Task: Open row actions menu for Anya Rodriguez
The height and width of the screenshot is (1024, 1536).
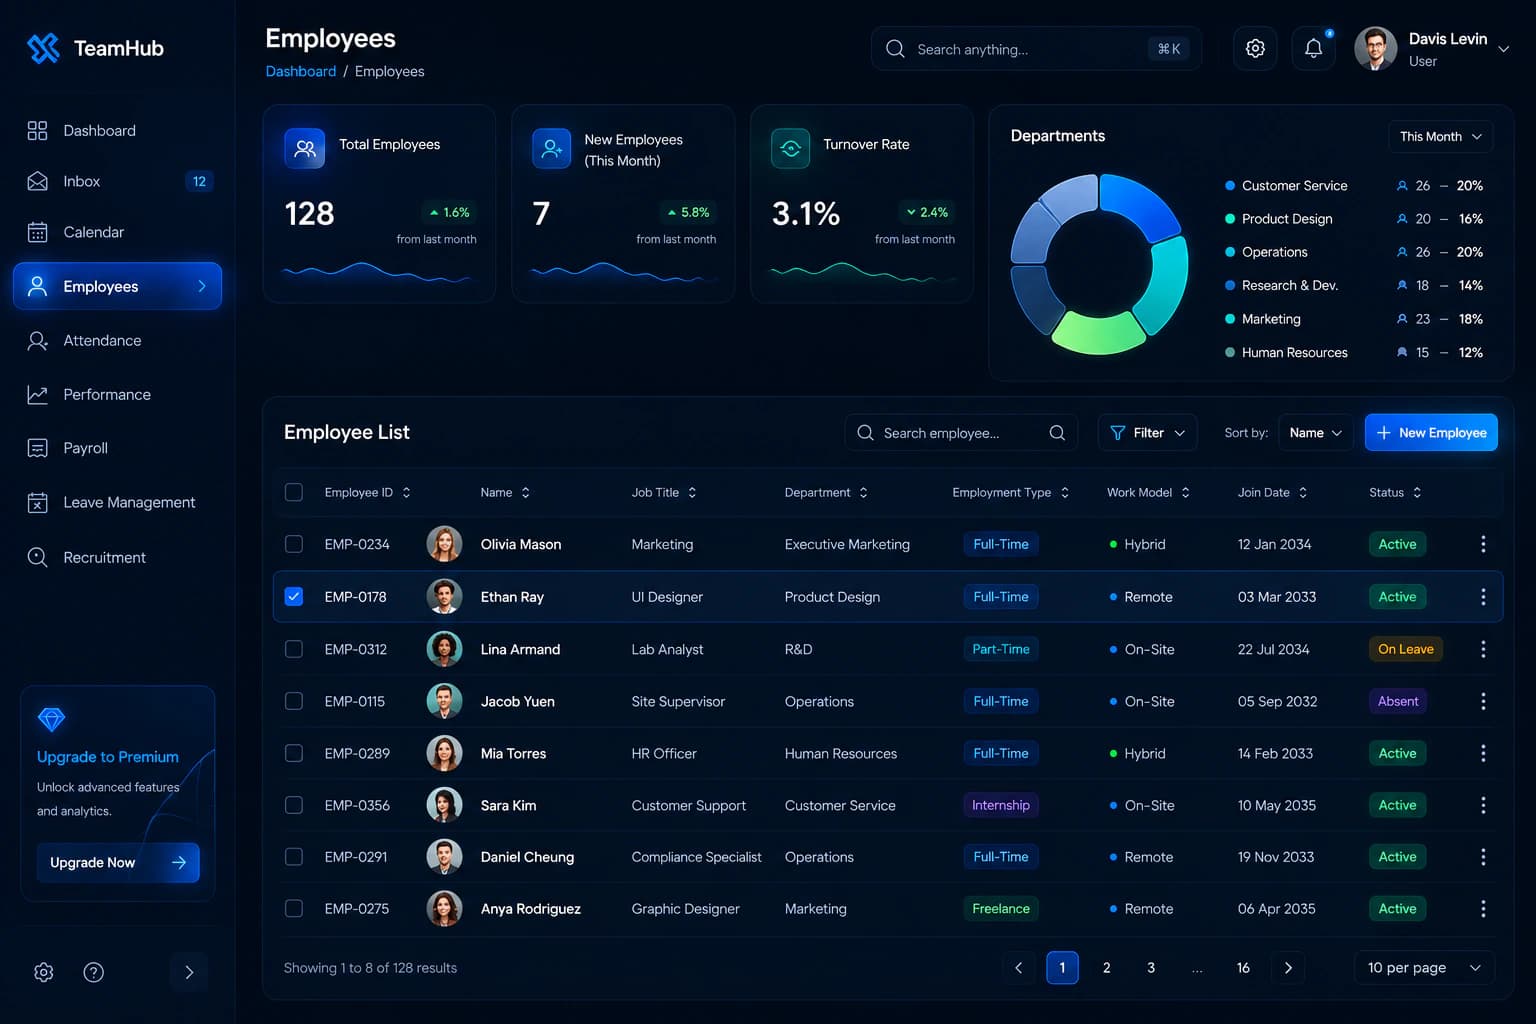Action: click(x=1483, y=909)
